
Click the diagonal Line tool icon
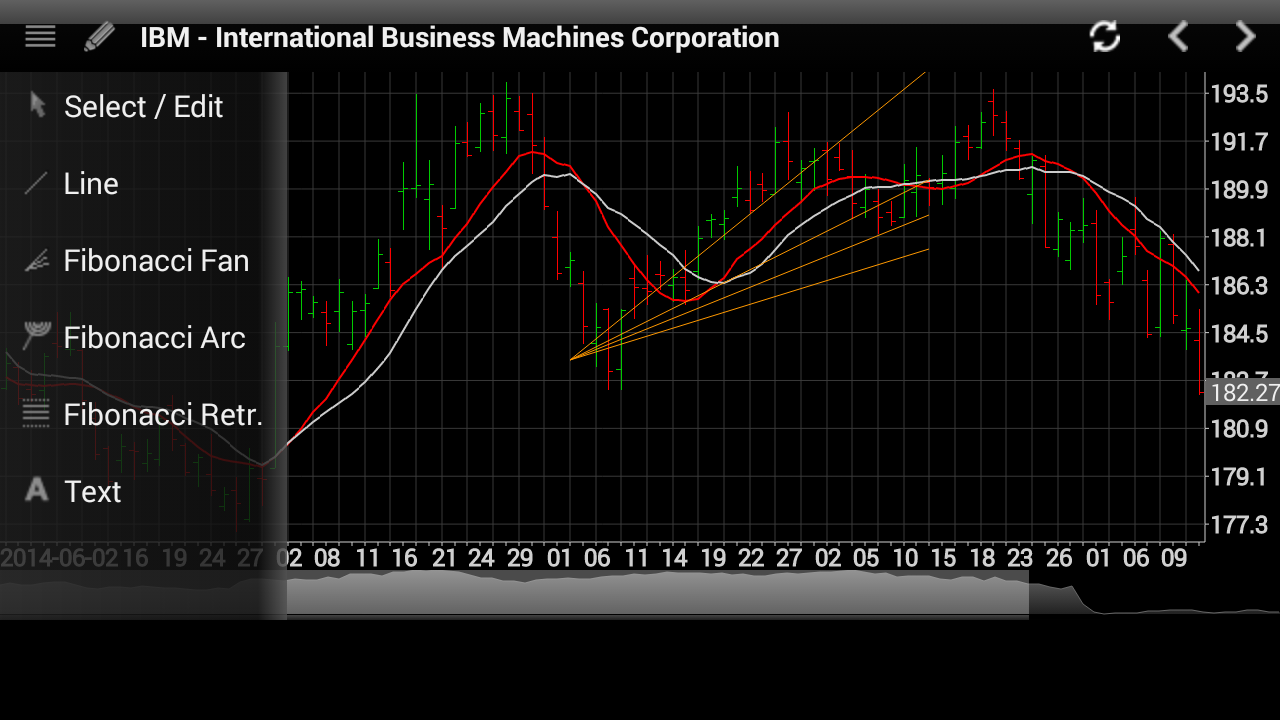(37, 184)
